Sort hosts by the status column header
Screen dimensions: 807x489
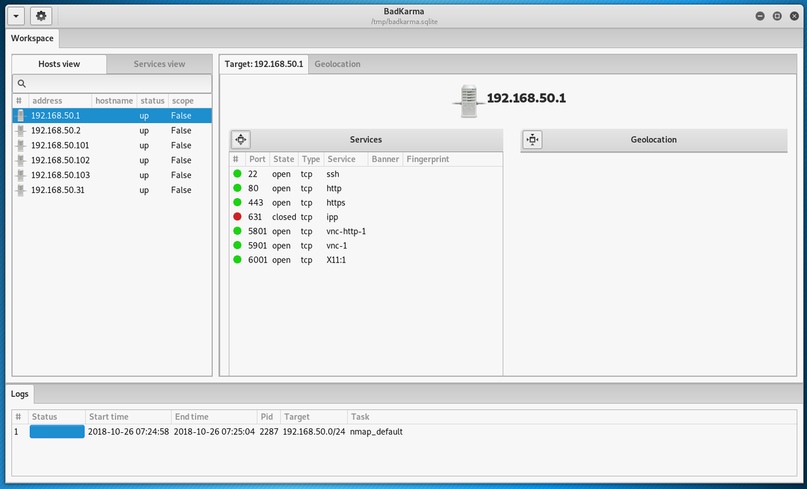coord(152,101)
